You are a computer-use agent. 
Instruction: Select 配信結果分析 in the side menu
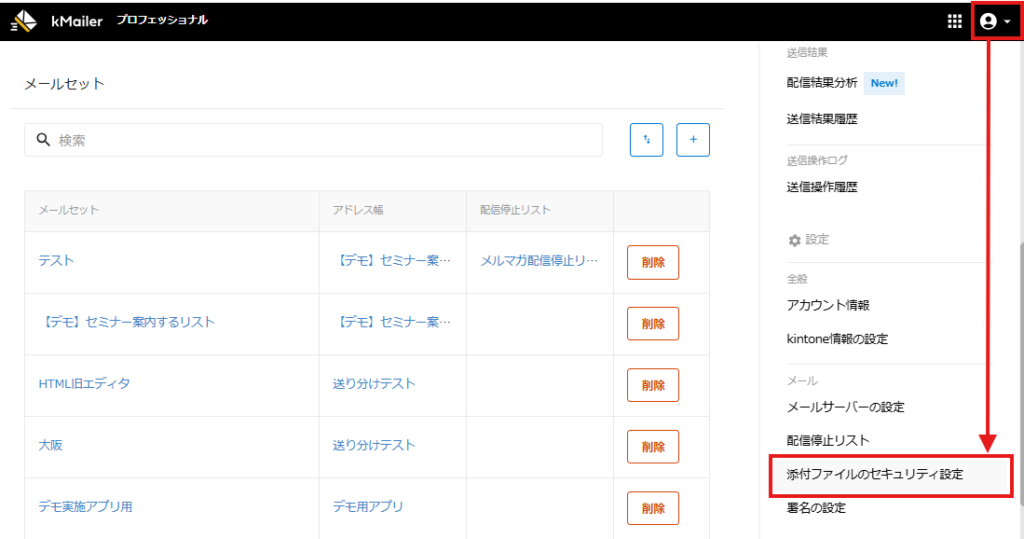click(822, 83)
